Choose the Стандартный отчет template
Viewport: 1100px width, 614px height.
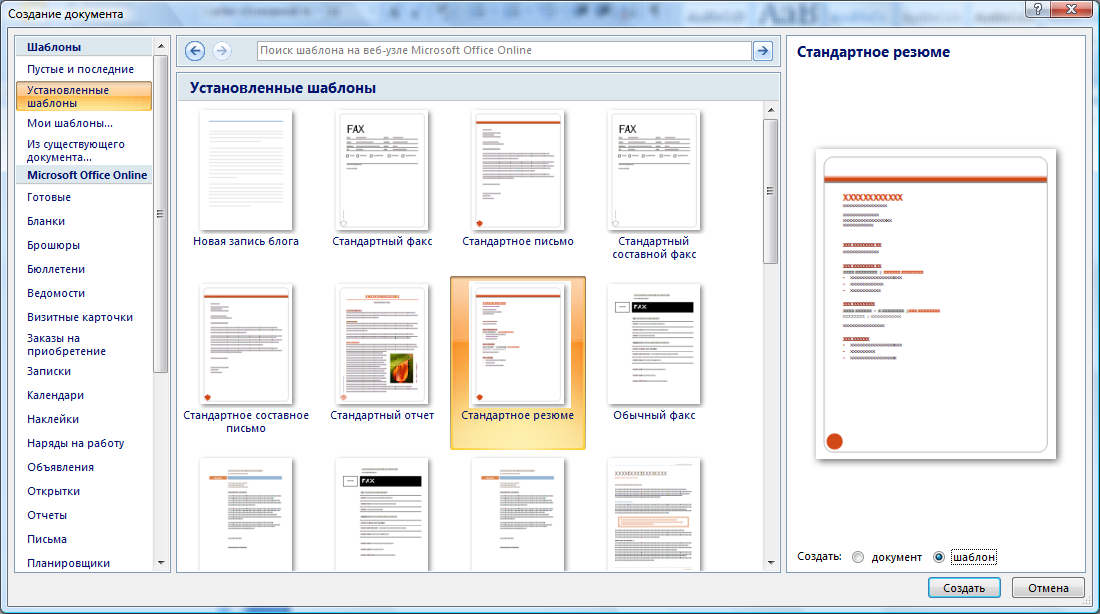(x=382, y=353)
